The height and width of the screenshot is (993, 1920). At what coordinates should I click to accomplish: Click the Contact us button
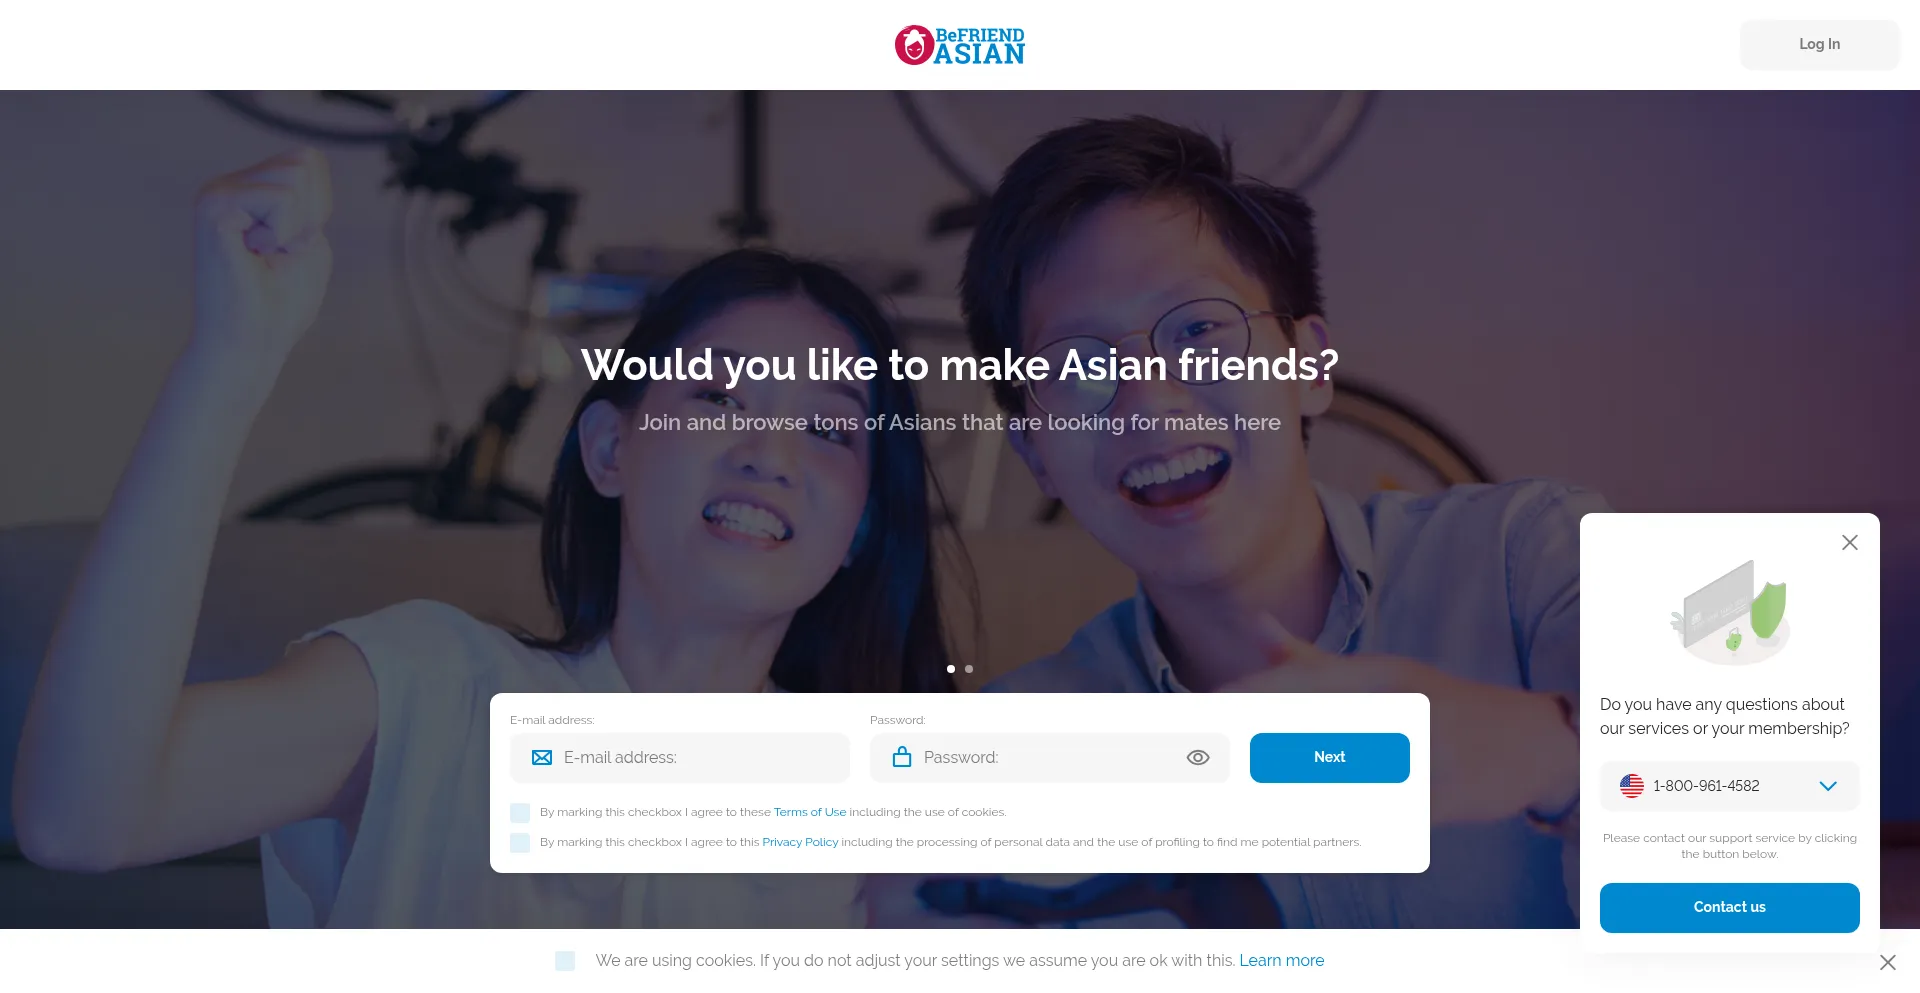coord(1730,908)
